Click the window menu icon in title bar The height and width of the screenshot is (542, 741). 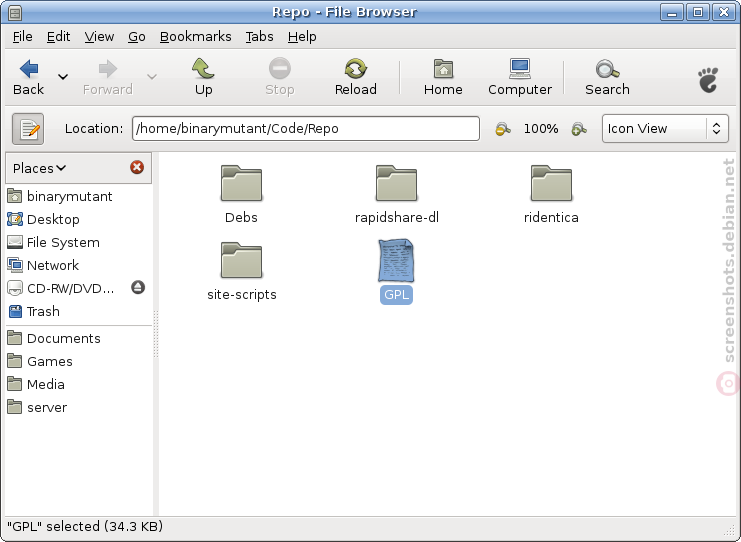click(x=15, y=12)
